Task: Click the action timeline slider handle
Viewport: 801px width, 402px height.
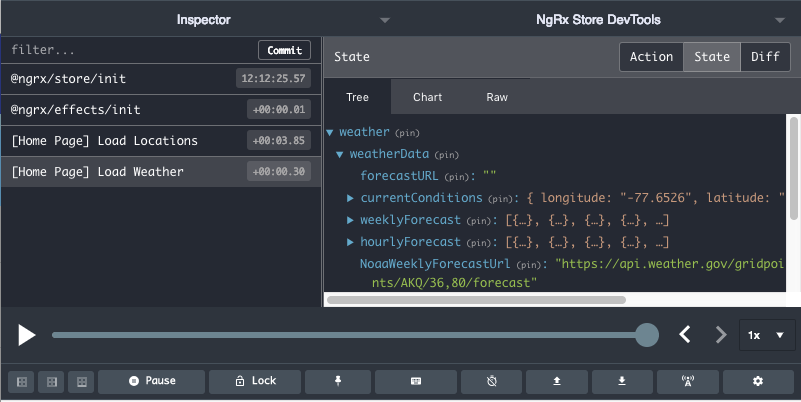Action: pos(647,335)
